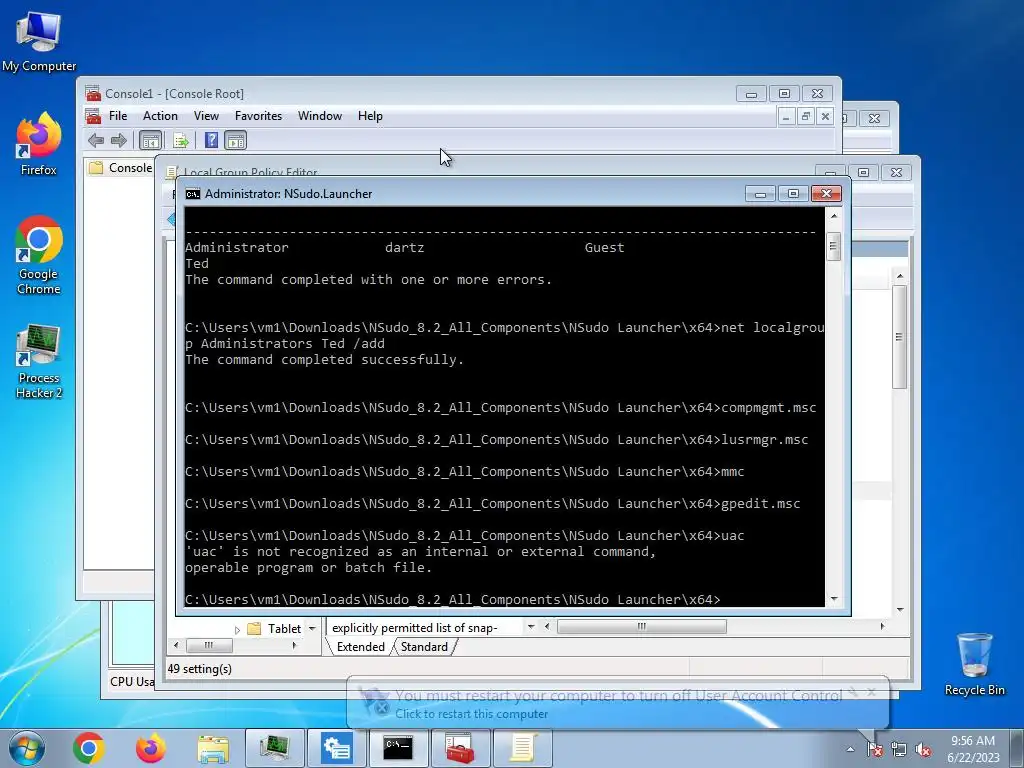The image size is (1024, 768).
Task: Click the cmd icon in NSudo.Launcher title bar
Action: (x=193, y=194)
